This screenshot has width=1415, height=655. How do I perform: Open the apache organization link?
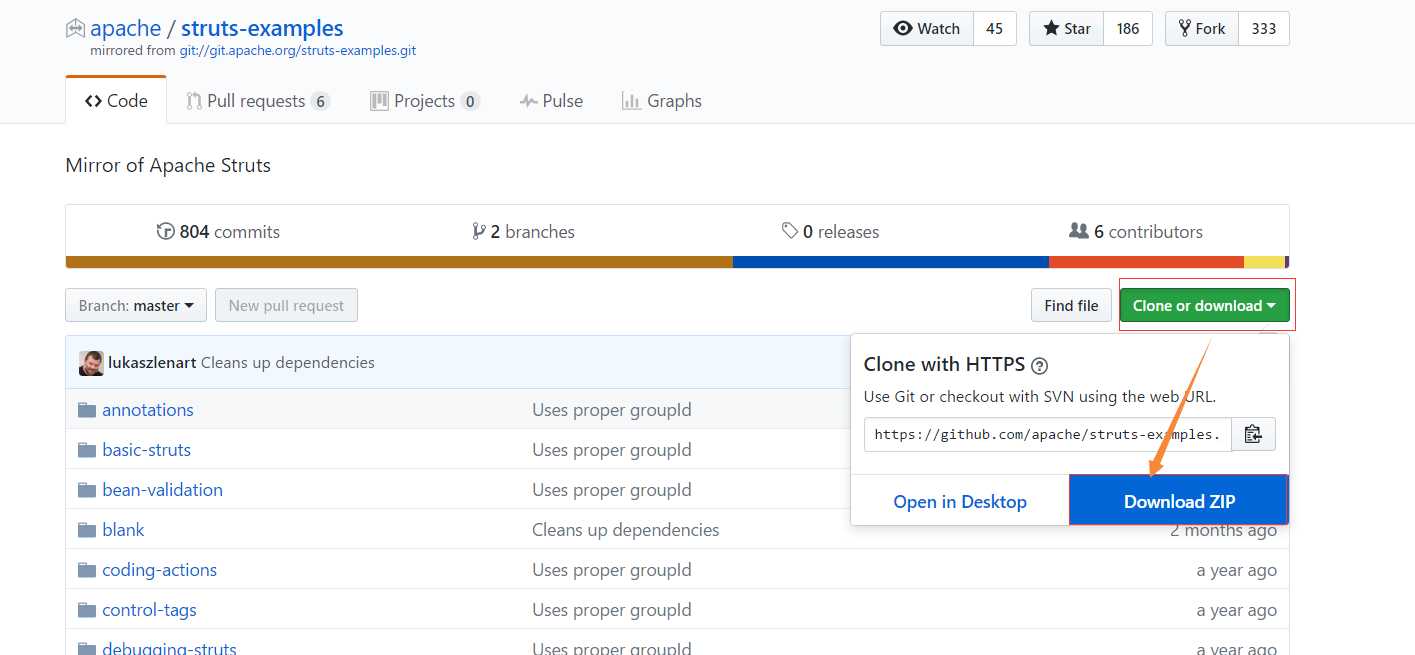click(x=126, y=29)
